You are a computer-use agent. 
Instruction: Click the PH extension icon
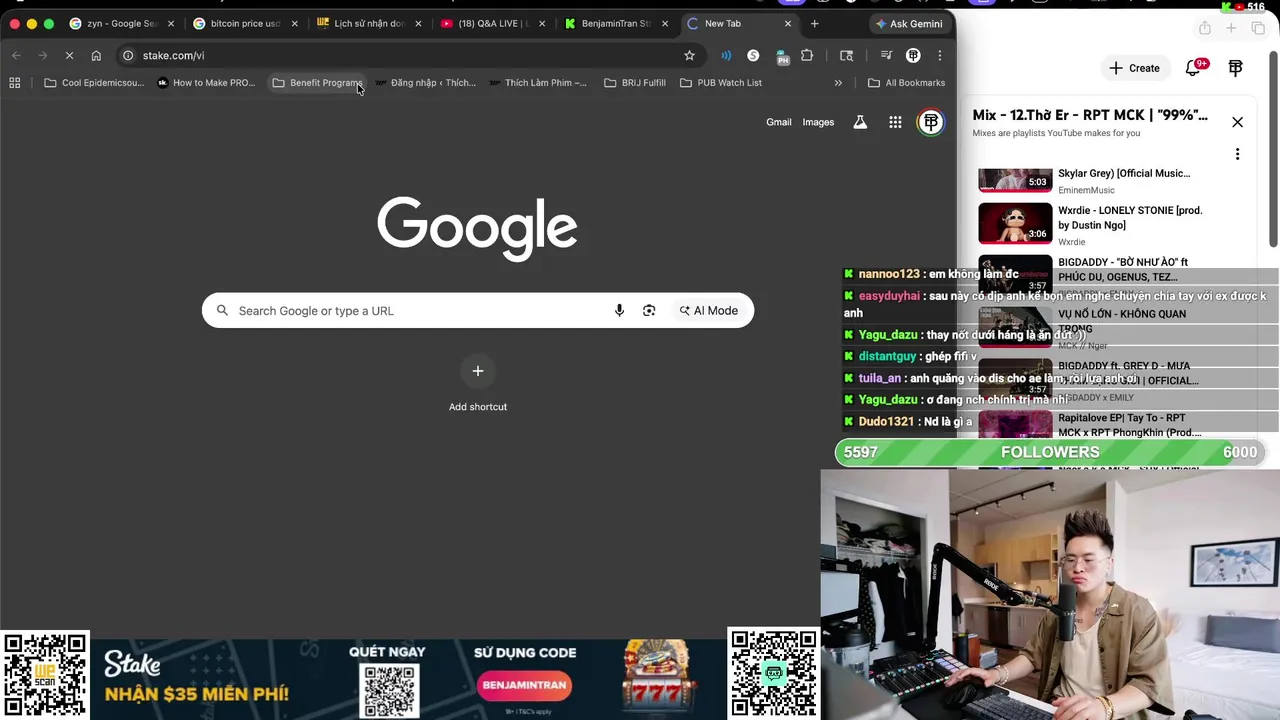tap(782, 56)
